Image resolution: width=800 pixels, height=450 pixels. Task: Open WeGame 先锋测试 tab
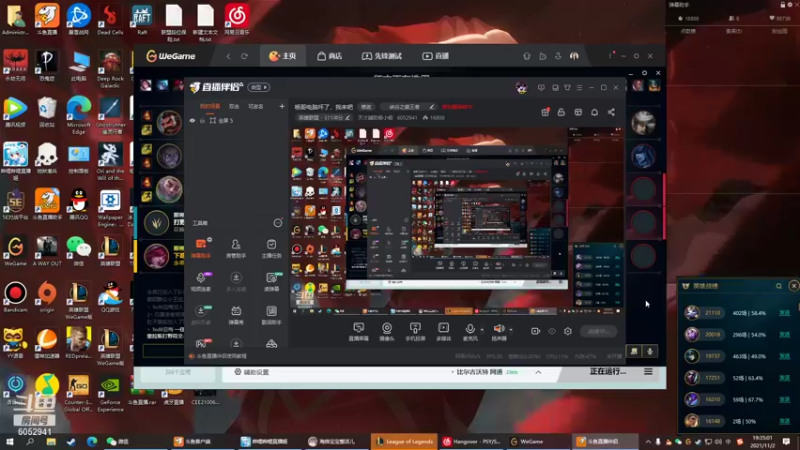tap(382, 56)
